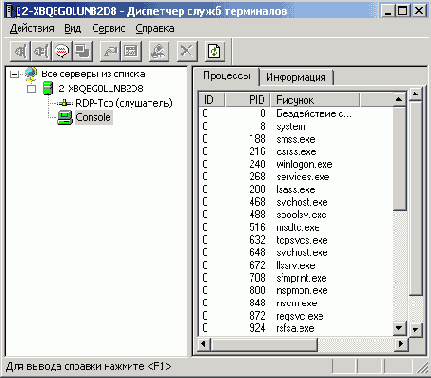Sort the list by the PID column header
The image size is (431, 378).
[x=247, y=100]
